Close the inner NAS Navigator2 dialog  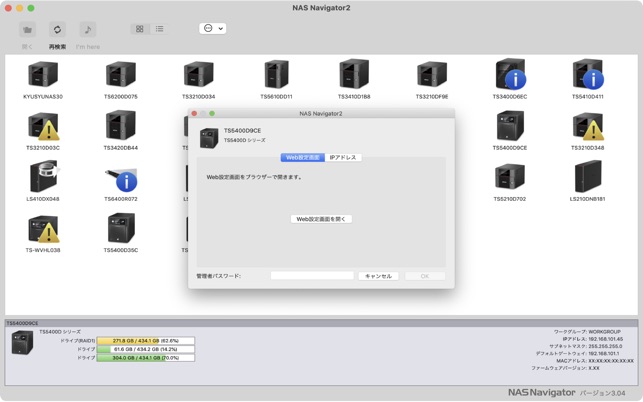194,113
